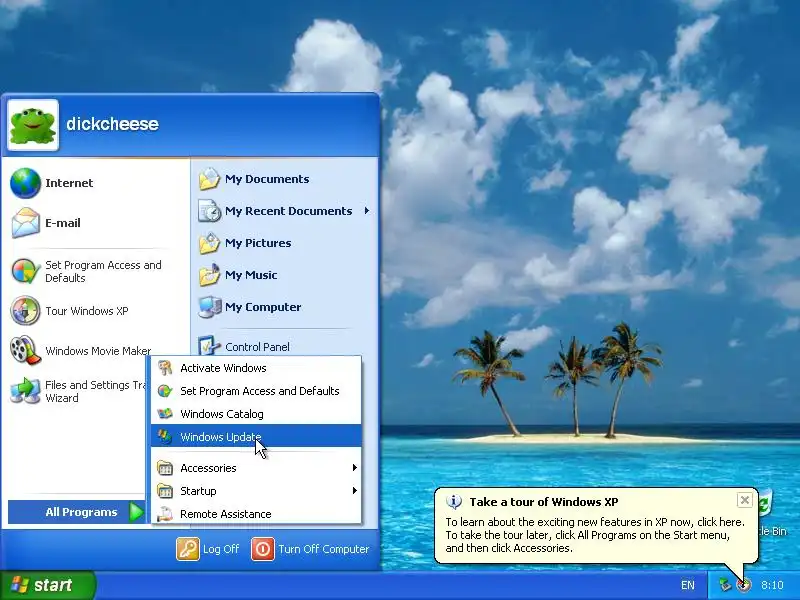Click the green All Programs arrow
This screenshot has width=800, height=600.
pos(136,512)
